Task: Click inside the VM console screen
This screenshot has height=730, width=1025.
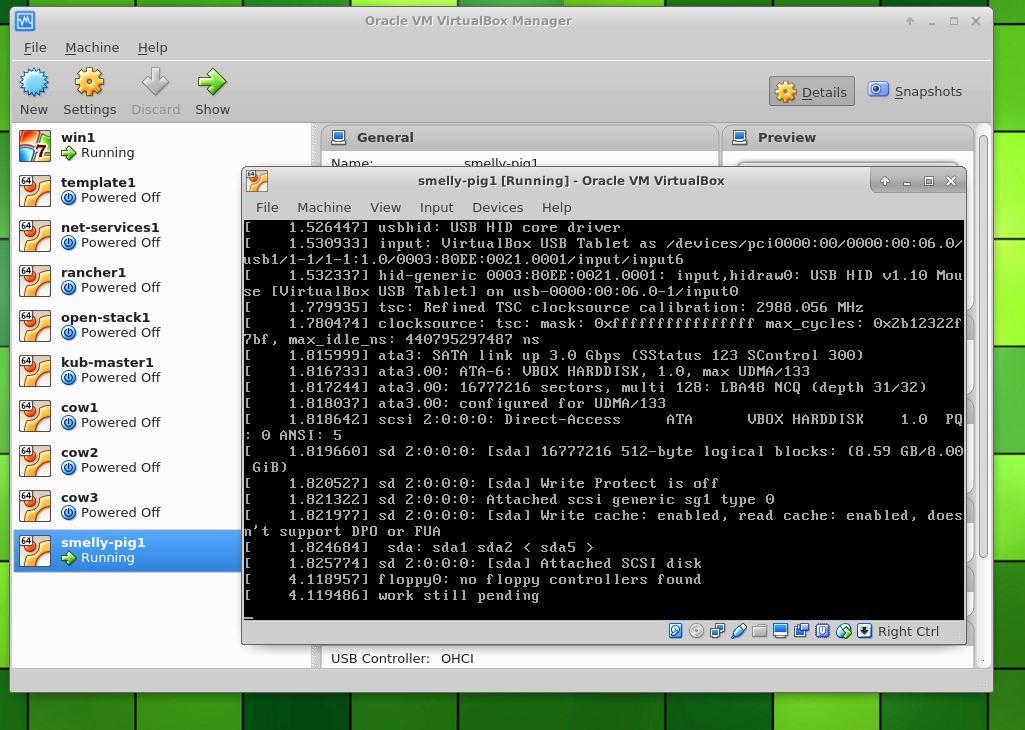Action: click(603, 420)
